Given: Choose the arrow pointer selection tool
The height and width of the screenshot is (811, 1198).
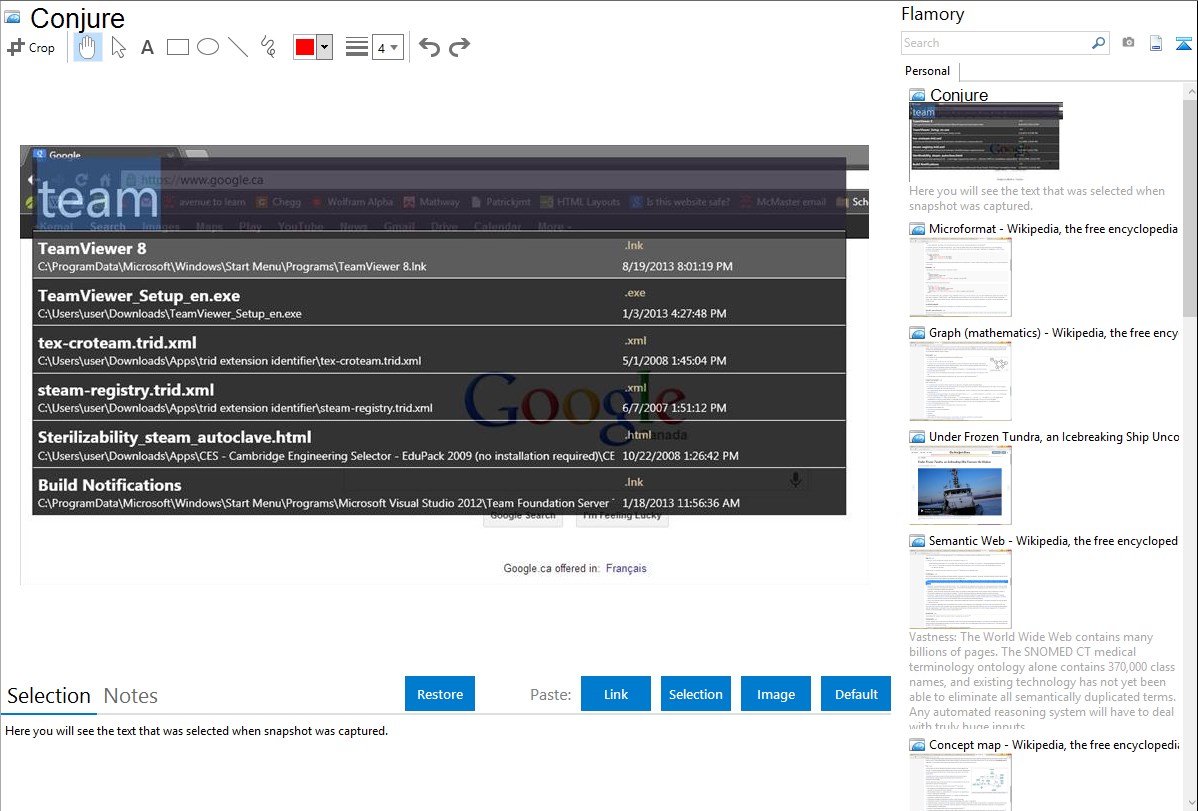Looking at the screenshot, I should (118, 47).
